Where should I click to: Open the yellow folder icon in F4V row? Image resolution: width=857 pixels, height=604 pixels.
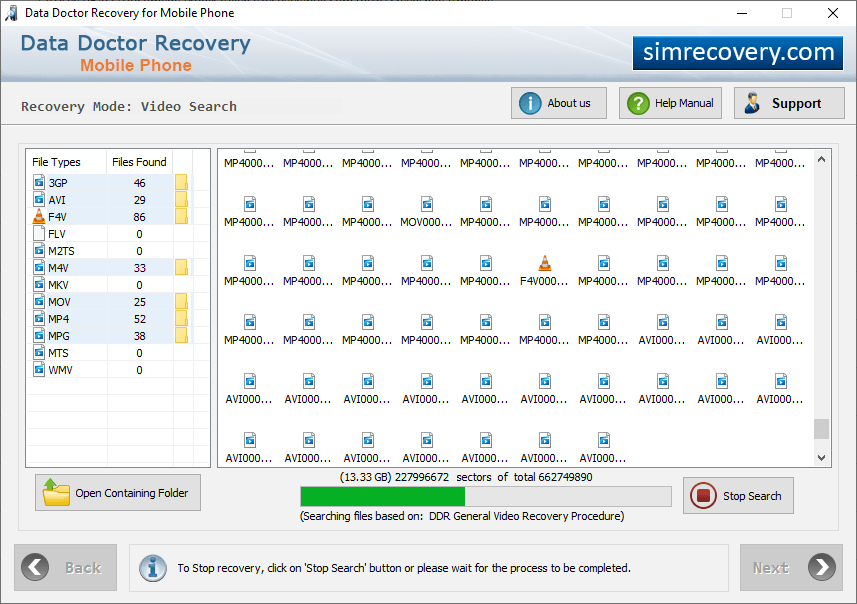[x=181, y=216]
